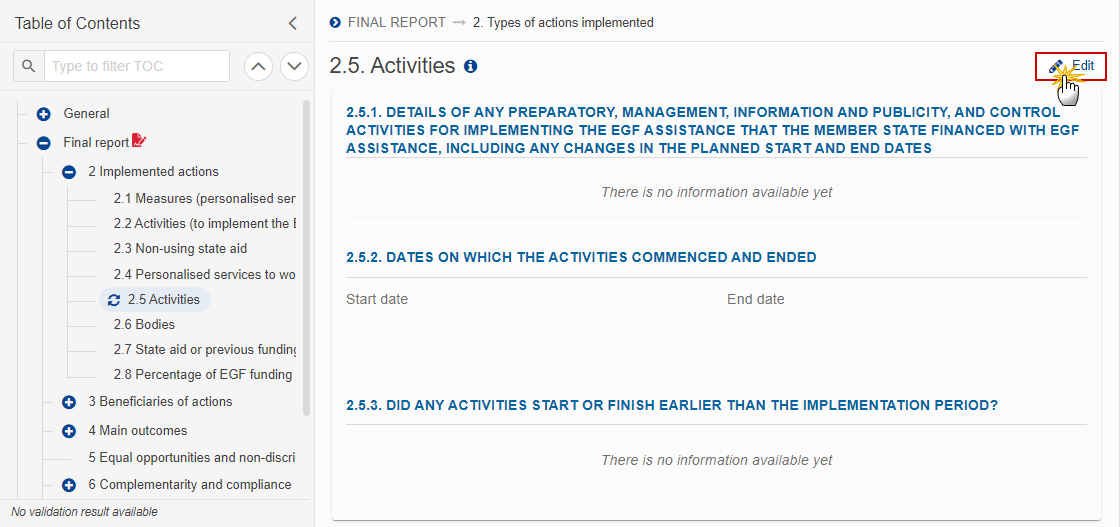The image size is (1120, 527).
Task: Collapse the Final report node
Action: [44, 143]
